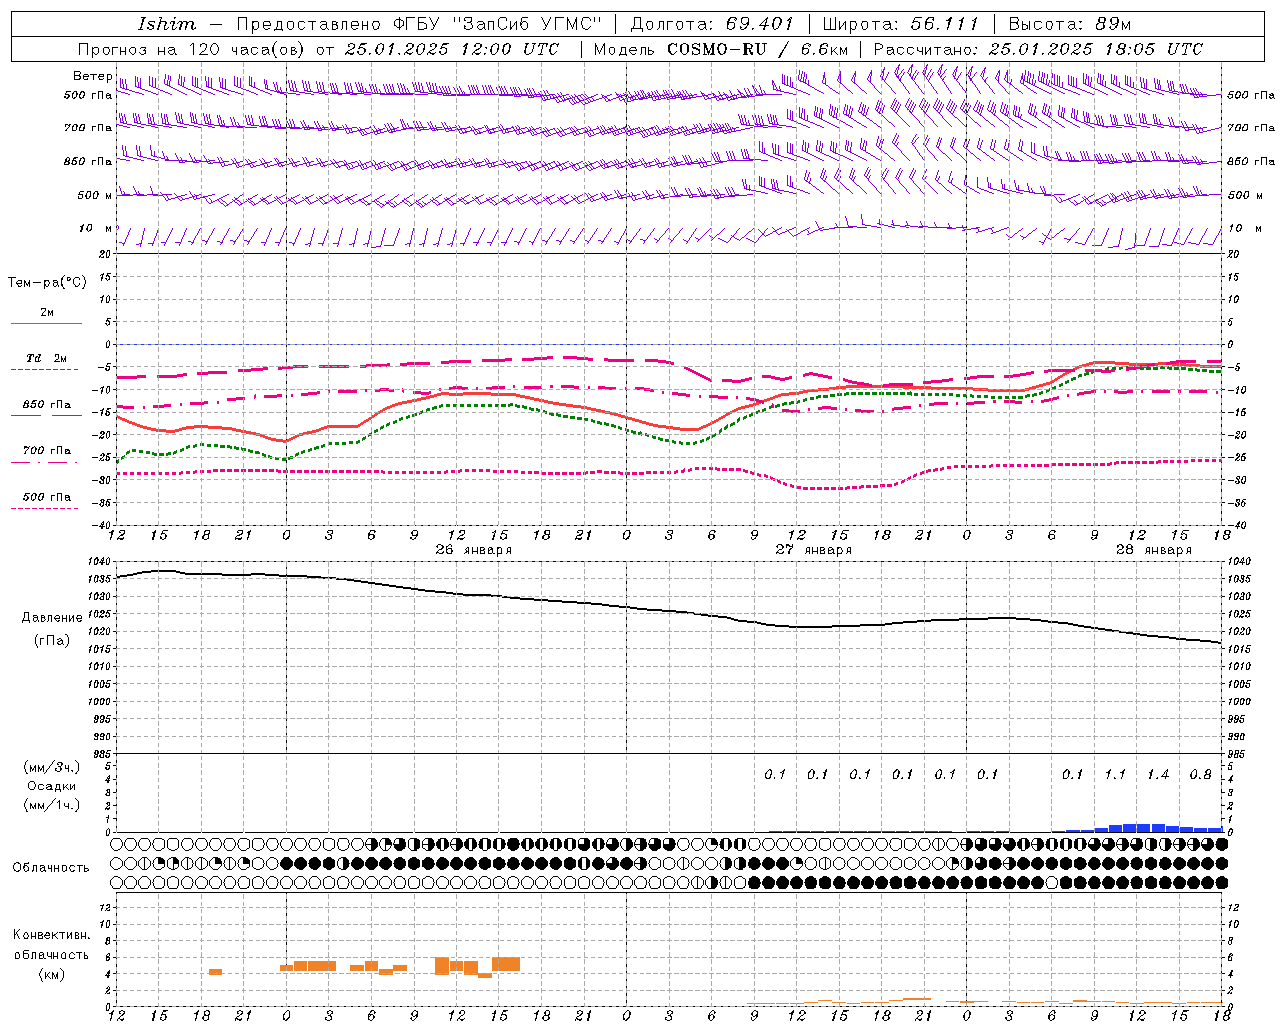Viewport: 1280px width, 1024px height.
Task: Select the "Долгота: 69.401" longitude value
Action: point(712,24)
